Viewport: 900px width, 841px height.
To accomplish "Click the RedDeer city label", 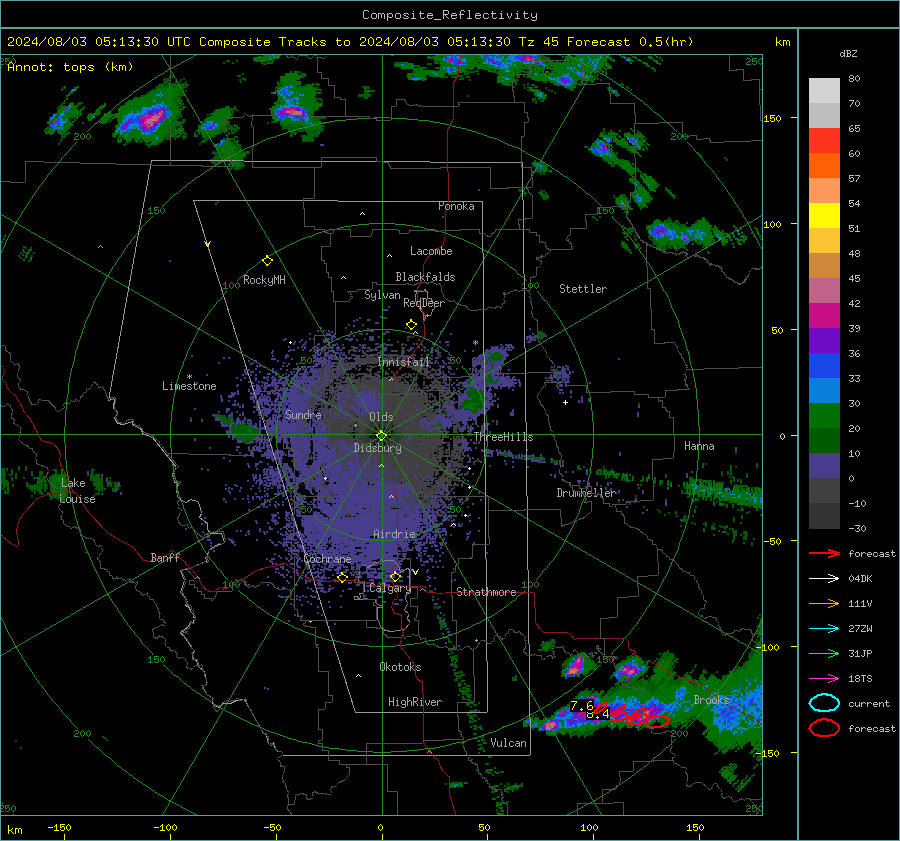I will click(x=424, y=303).
